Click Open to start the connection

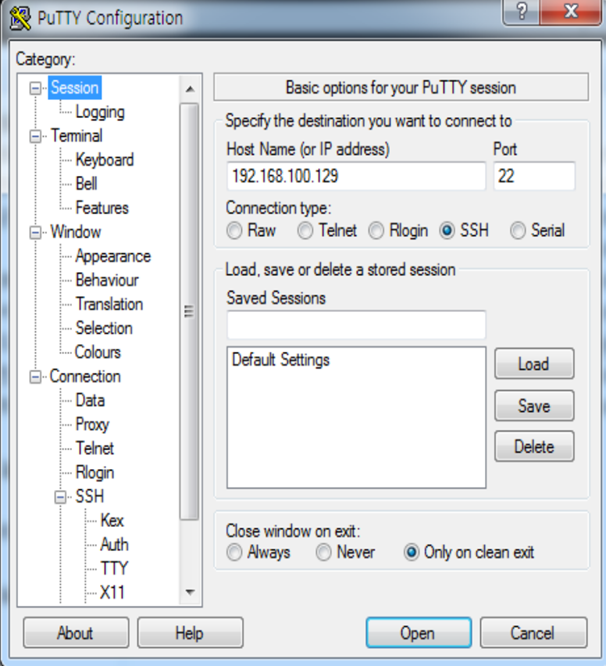[x=418, y=633]
